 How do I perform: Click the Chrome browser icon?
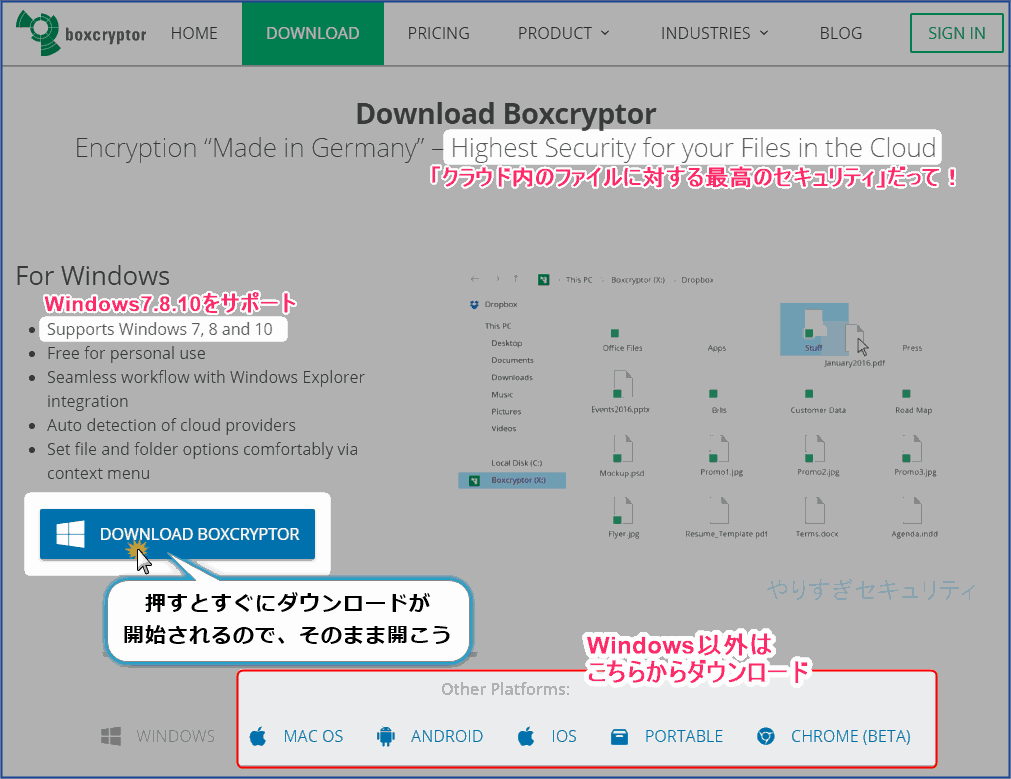pyautogui.click(x=766, y=736)
